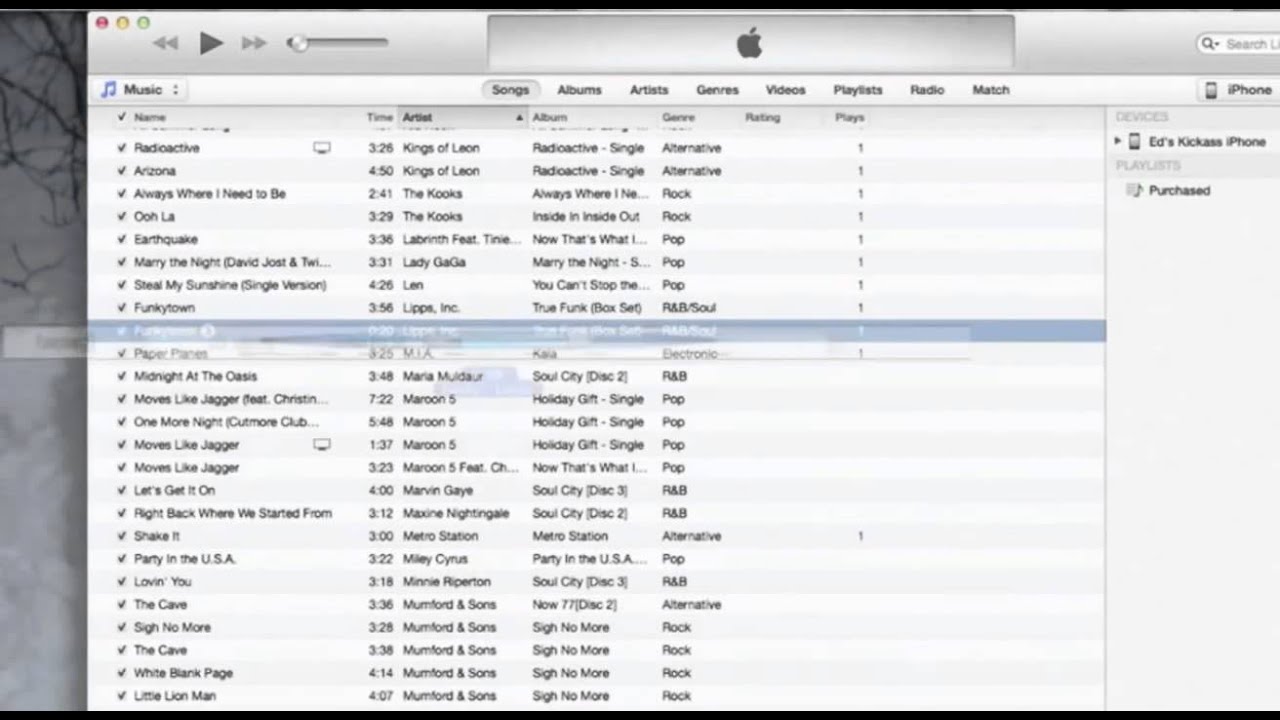Click the volume slider track

[x=338, y=43]
